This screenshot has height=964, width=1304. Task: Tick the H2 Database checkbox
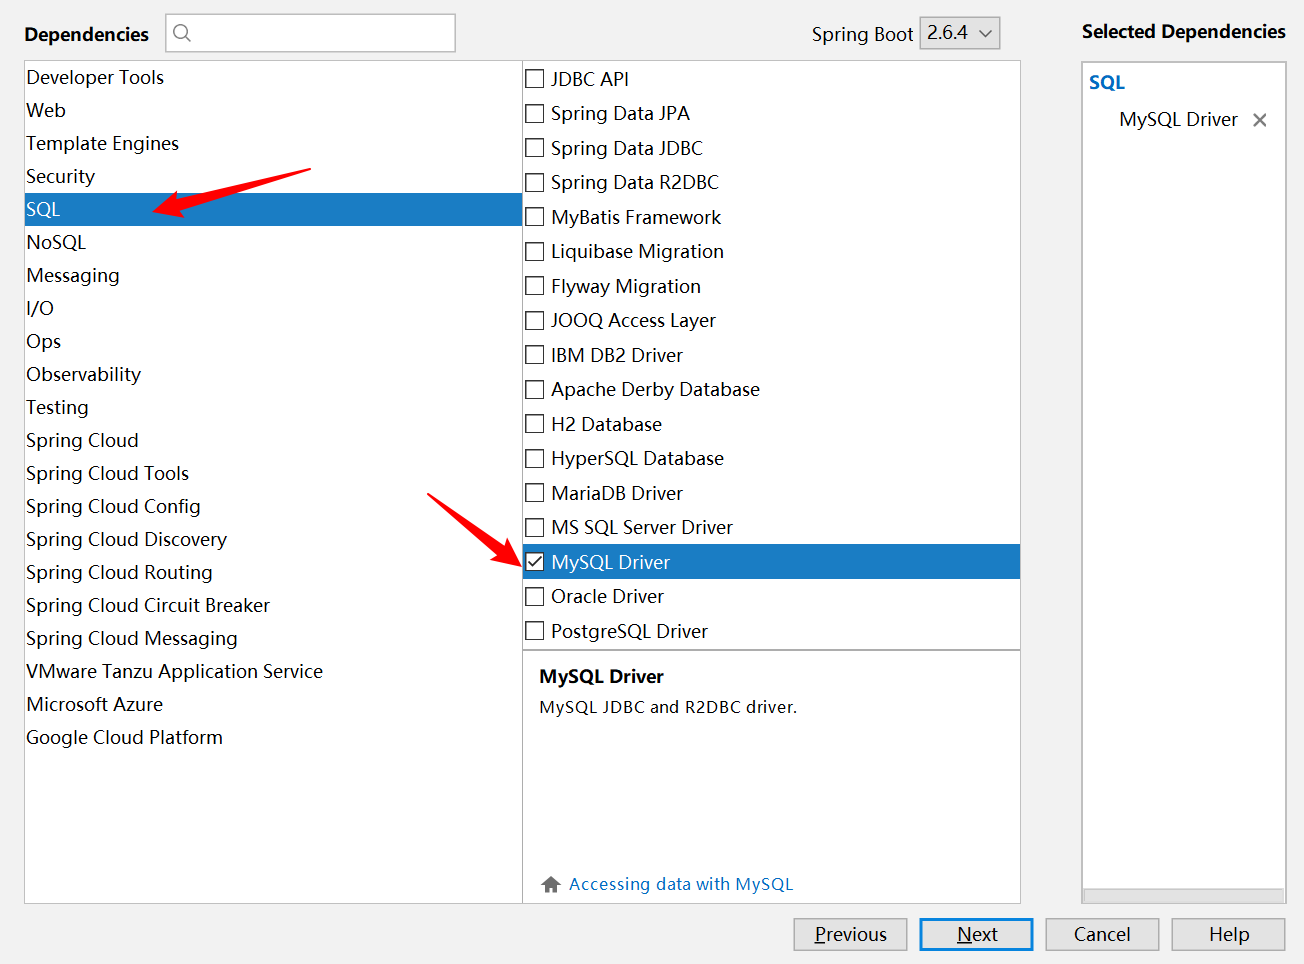(535, 424)
